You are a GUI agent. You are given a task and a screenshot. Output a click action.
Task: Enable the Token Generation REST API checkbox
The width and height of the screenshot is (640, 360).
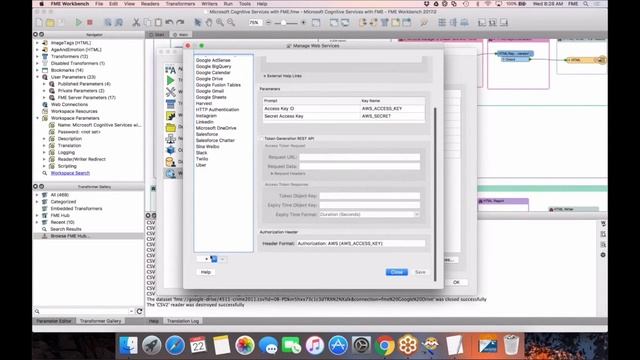tap(262, 138)
